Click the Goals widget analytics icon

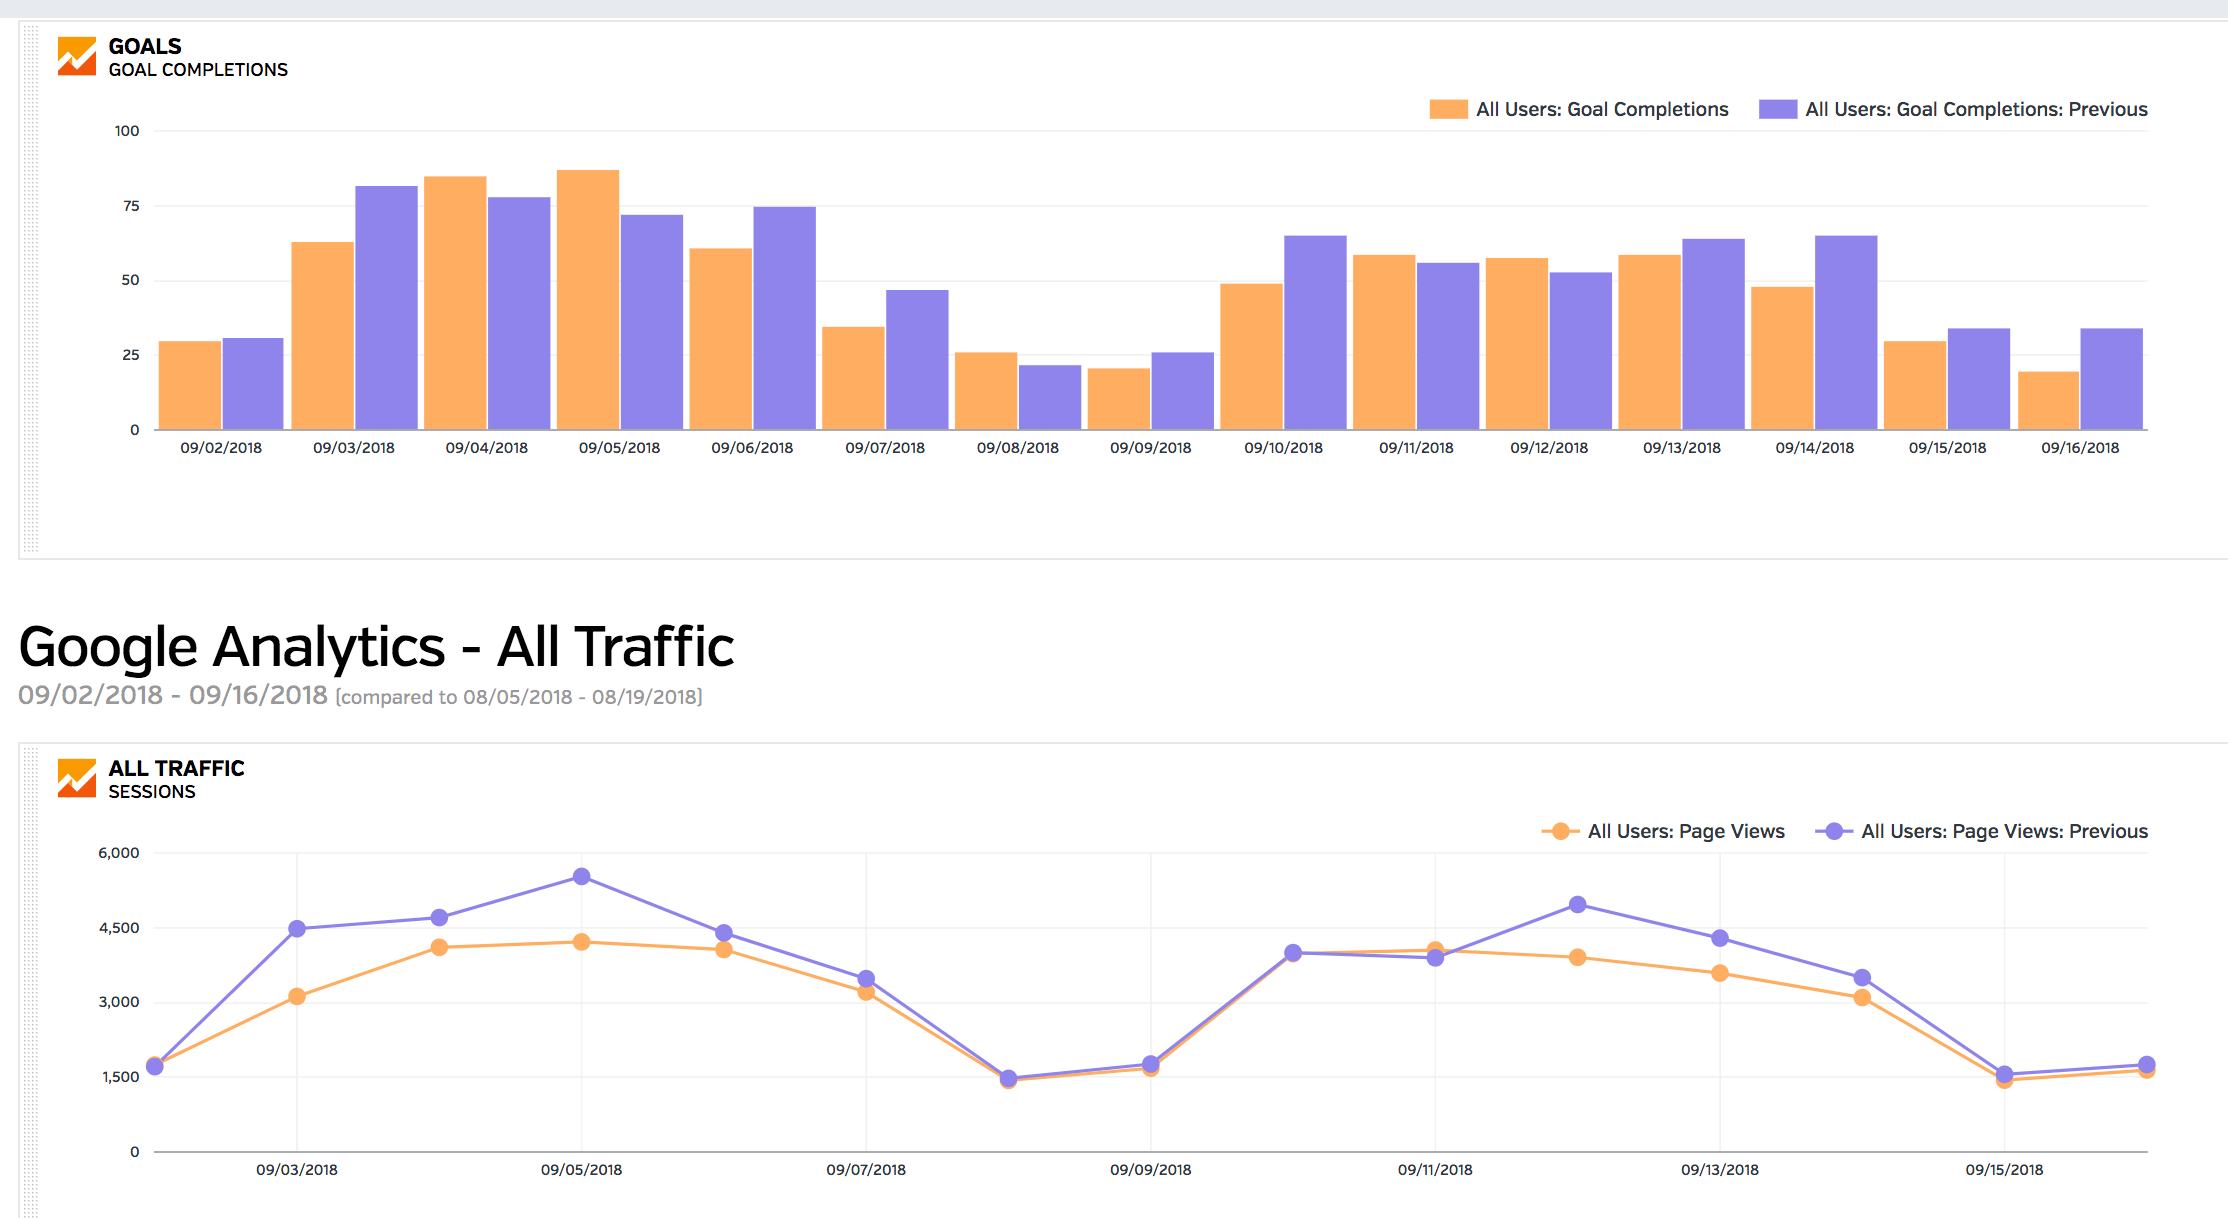point(77,57)
